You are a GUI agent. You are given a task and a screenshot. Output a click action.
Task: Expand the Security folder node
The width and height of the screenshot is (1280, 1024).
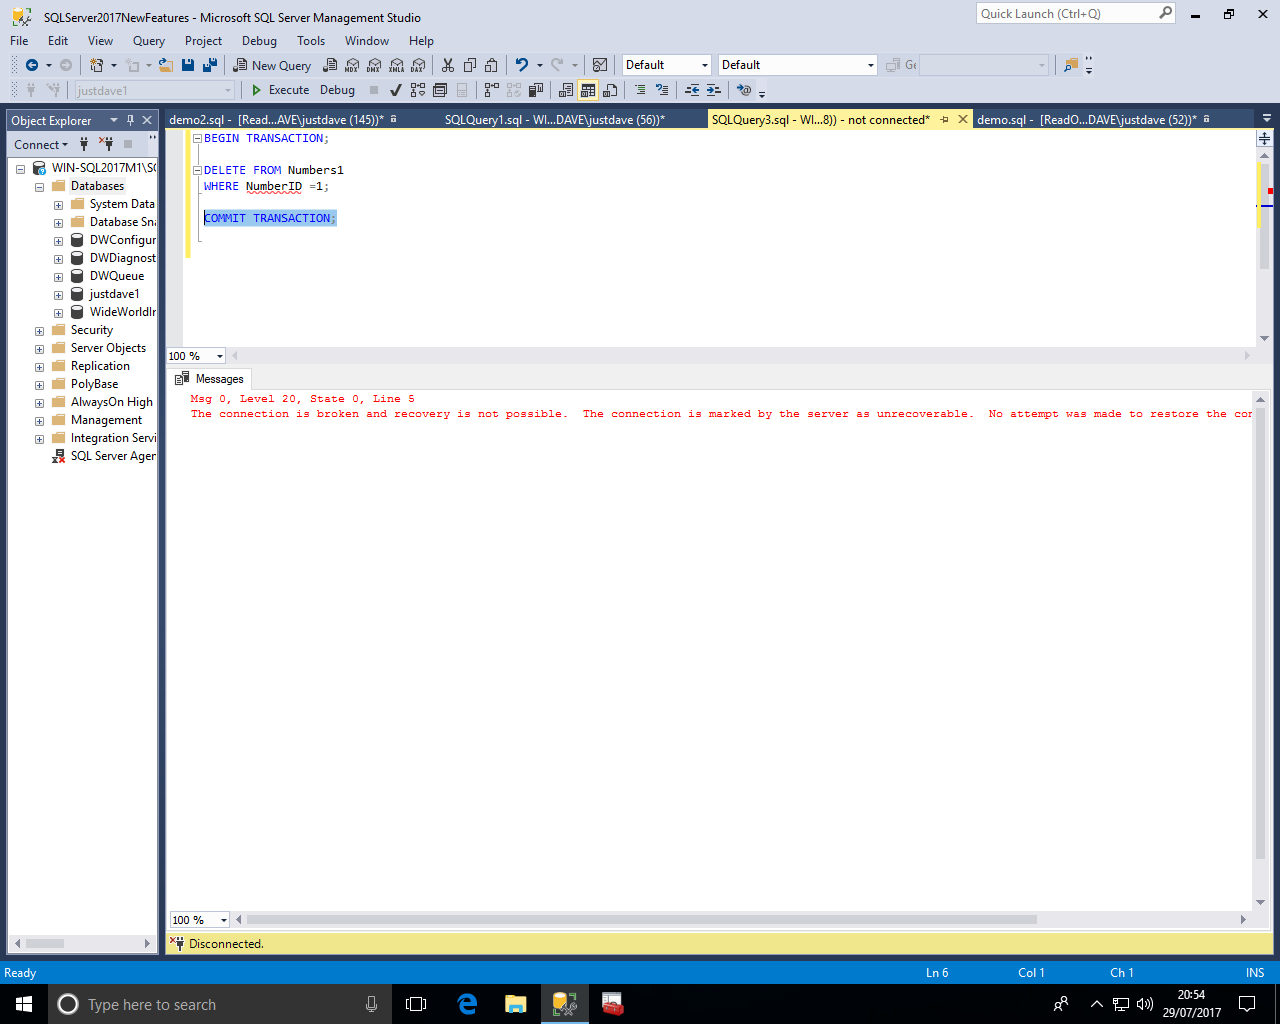[x=39, y=331]
